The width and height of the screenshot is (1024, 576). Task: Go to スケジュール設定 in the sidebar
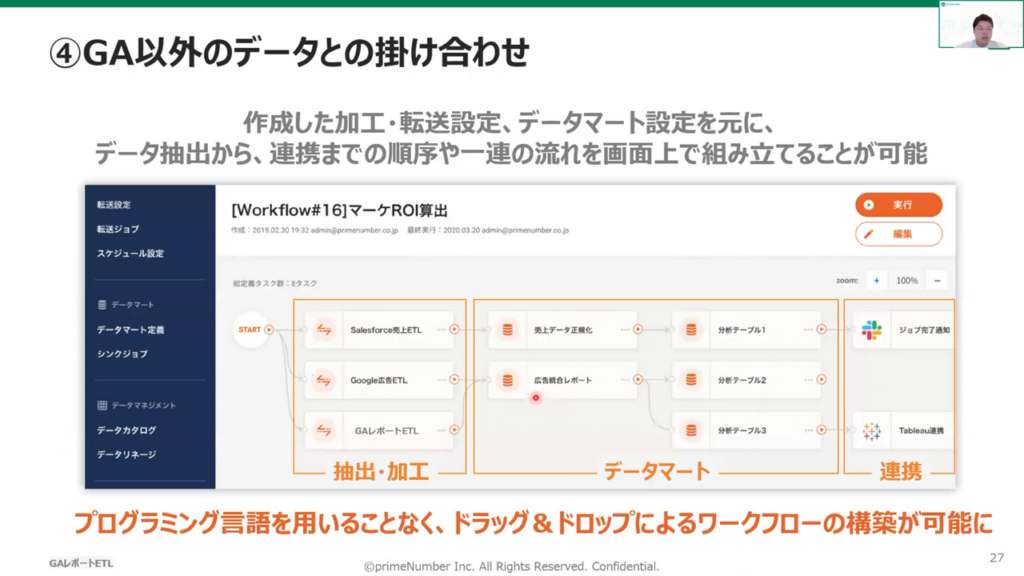pos(130,253)
